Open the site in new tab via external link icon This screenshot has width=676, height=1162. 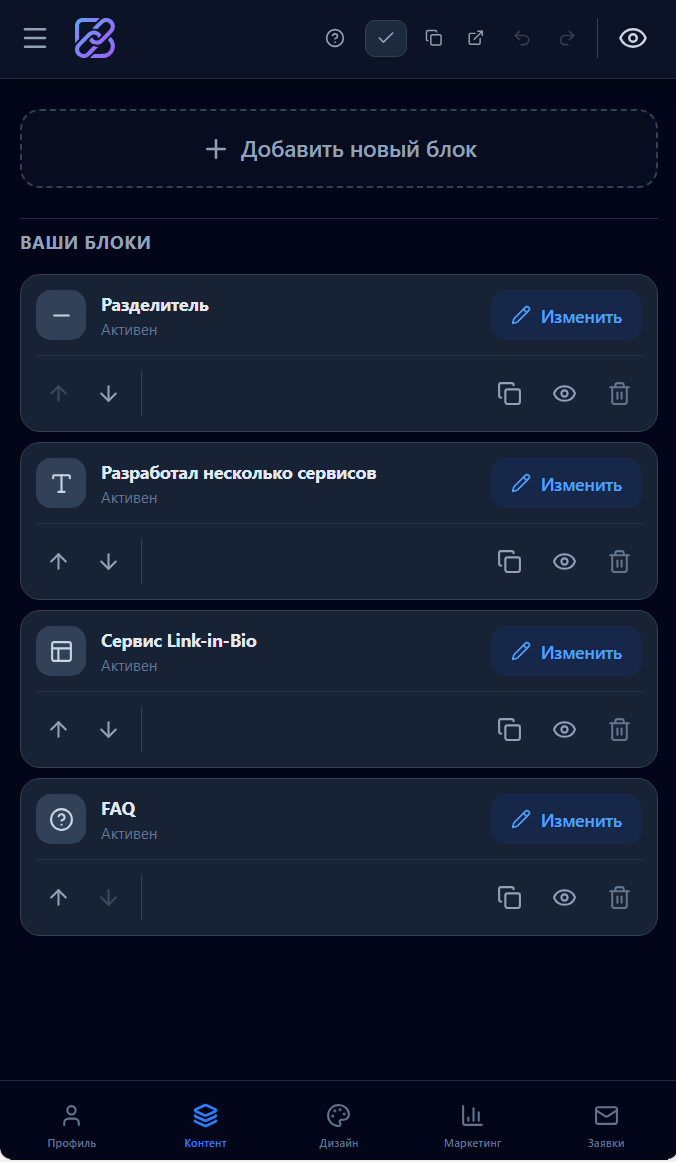click(475, 38)
